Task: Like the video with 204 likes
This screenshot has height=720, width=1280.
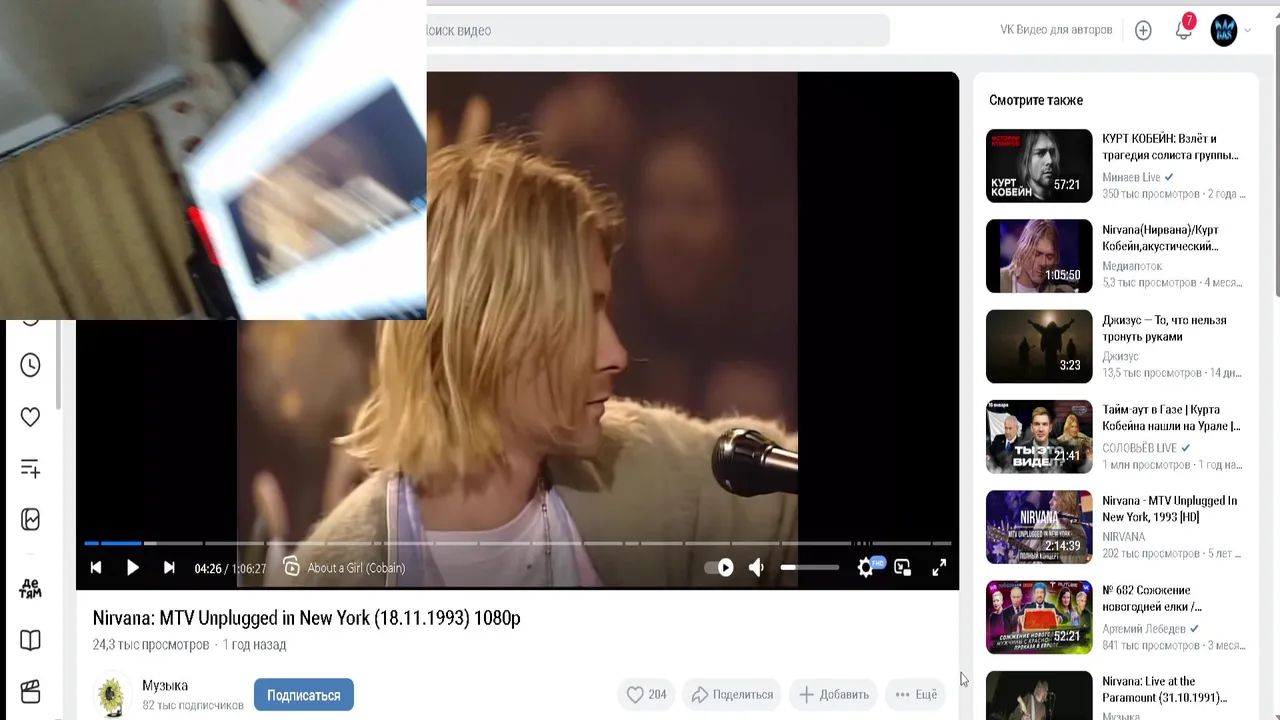Action: (646, 694)
